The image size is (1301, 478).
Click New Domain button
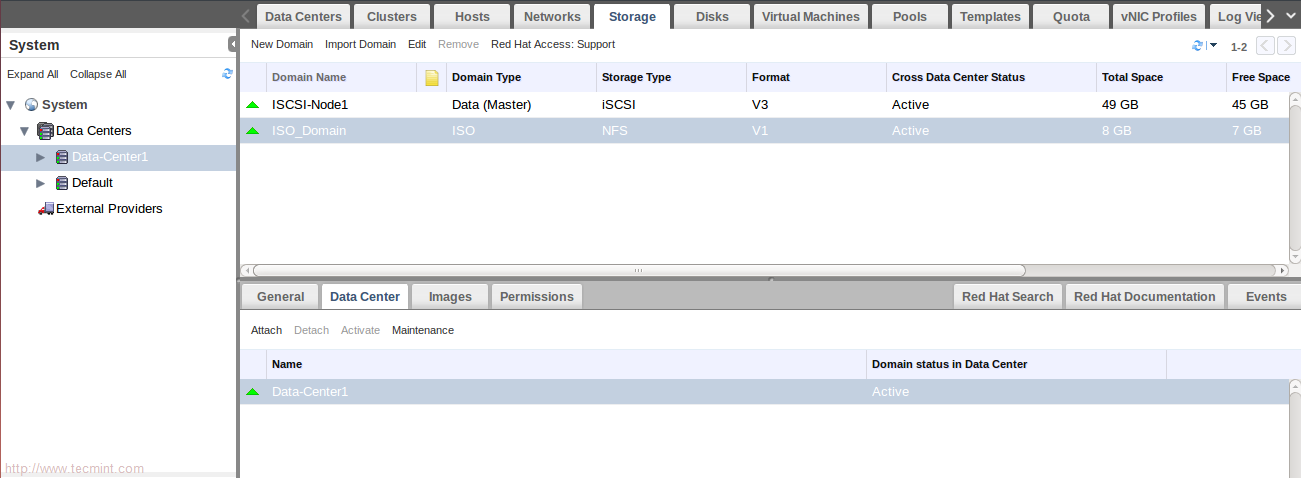(x=281, y=45)
